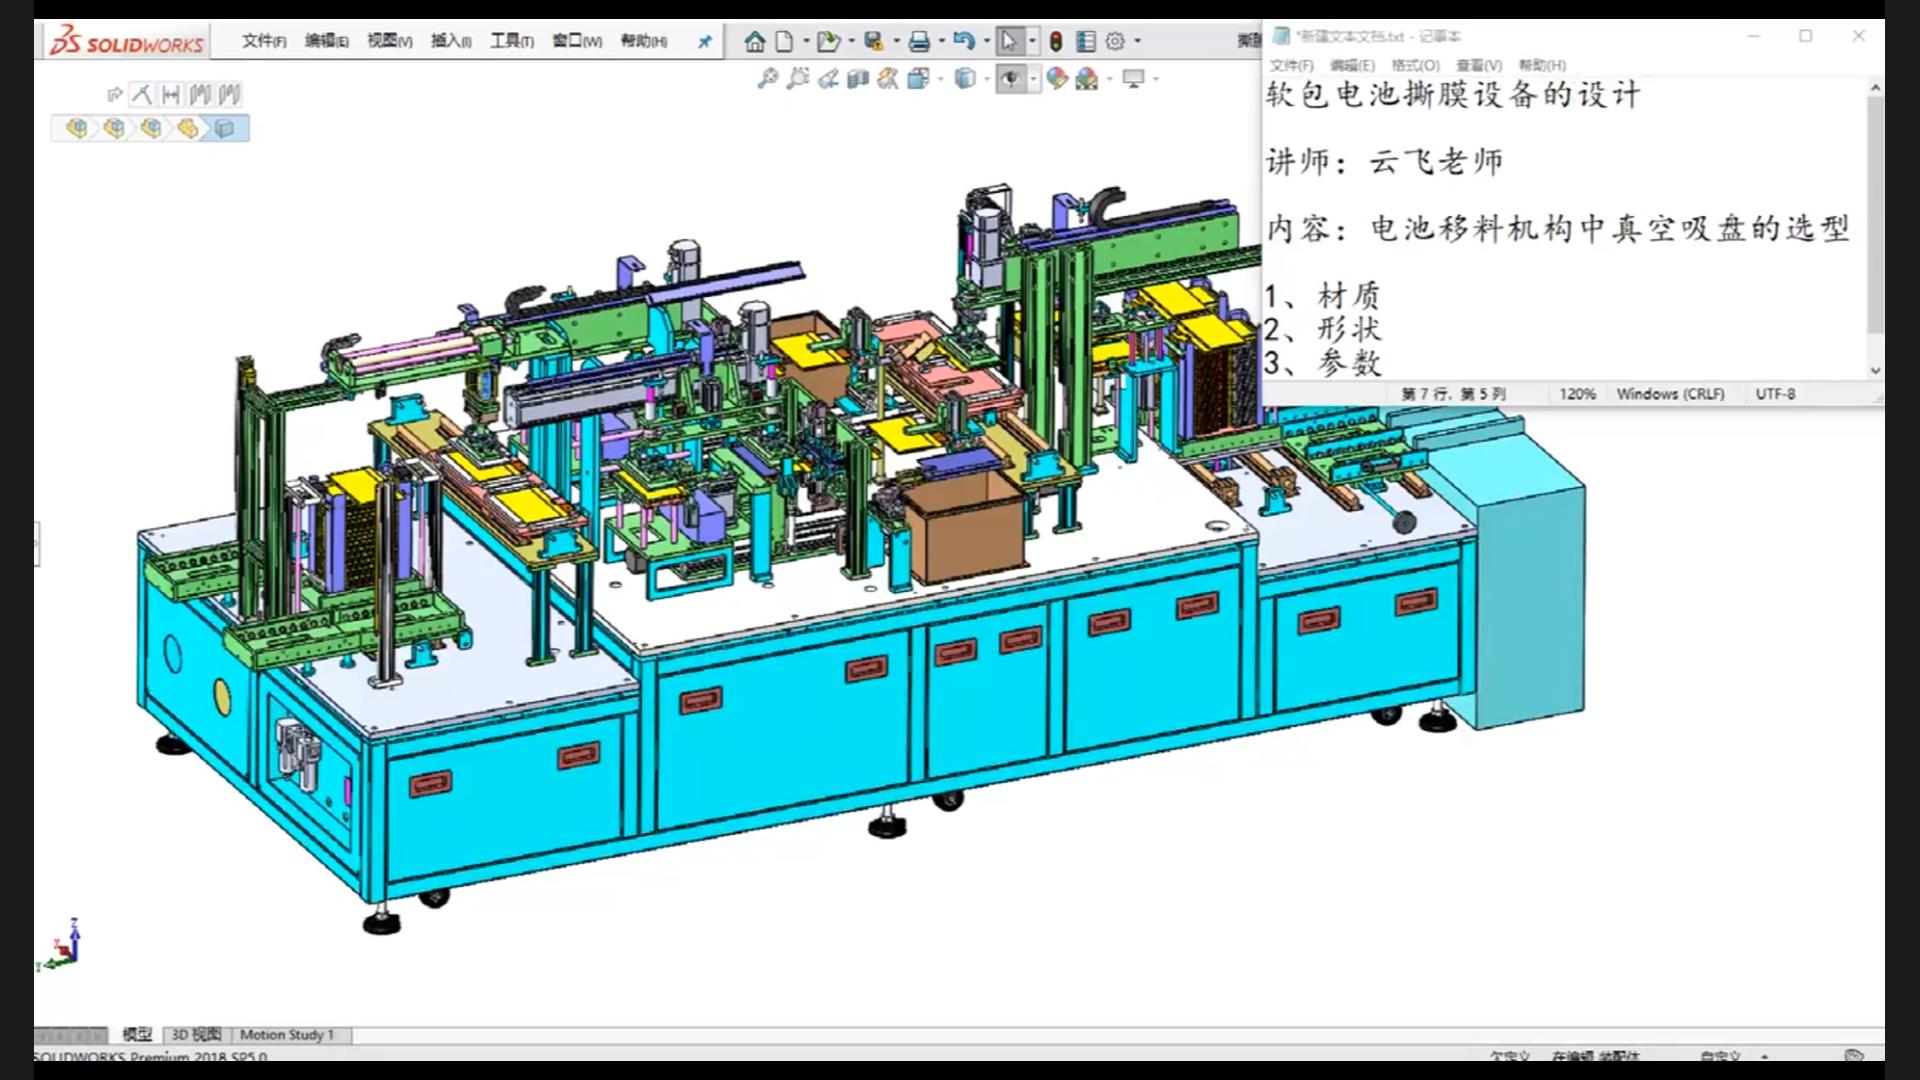
Task: Click Notepad scrollbar up arrow
Action: (x=1875, y=89)
